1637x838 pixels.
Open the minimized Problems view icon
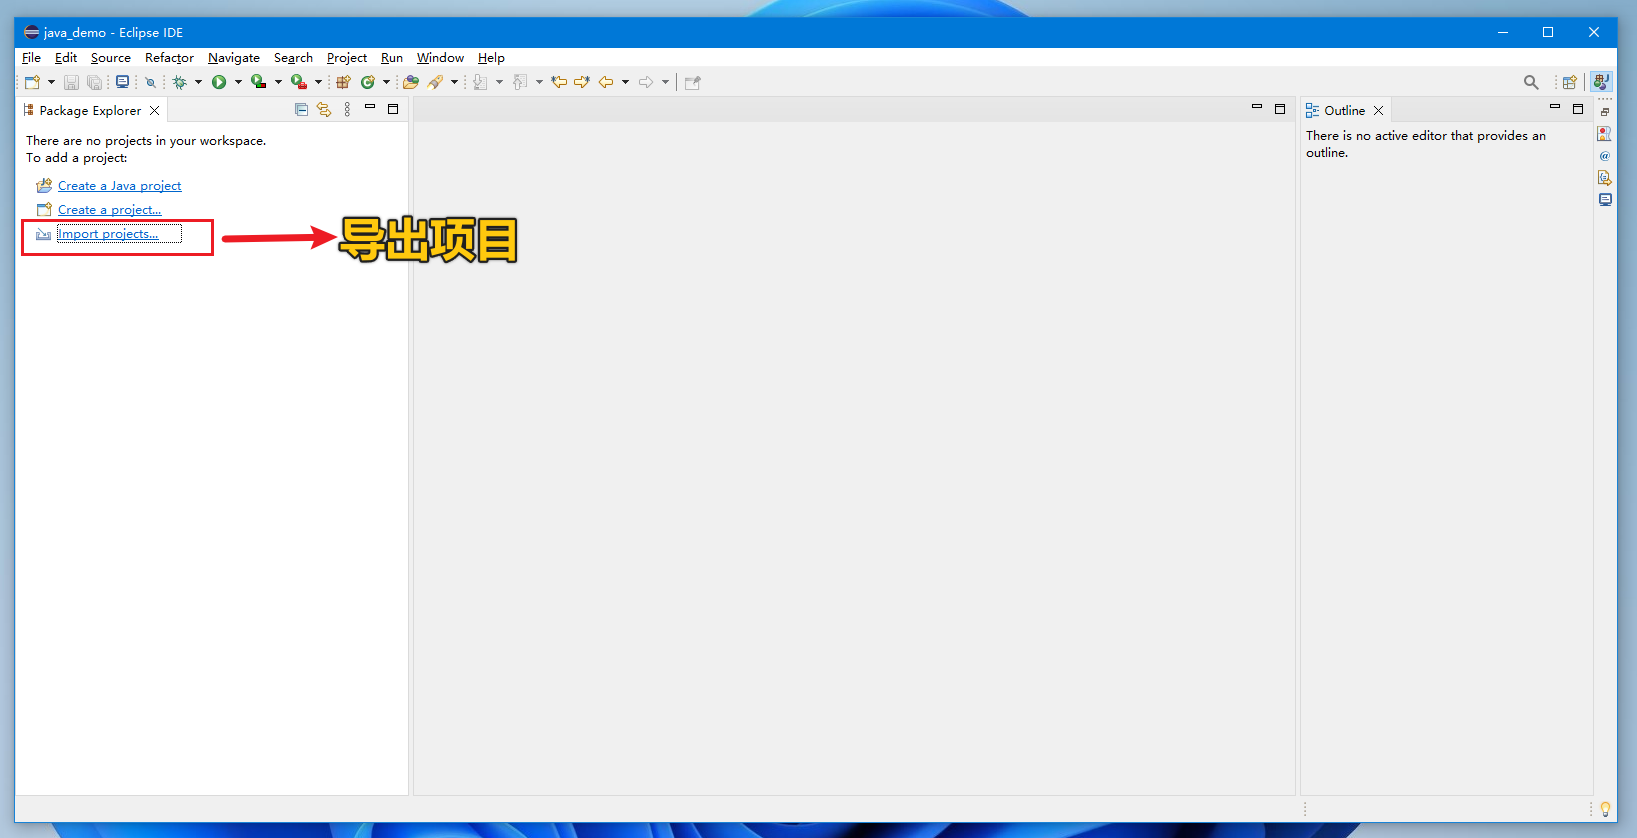click(1605, 134)
